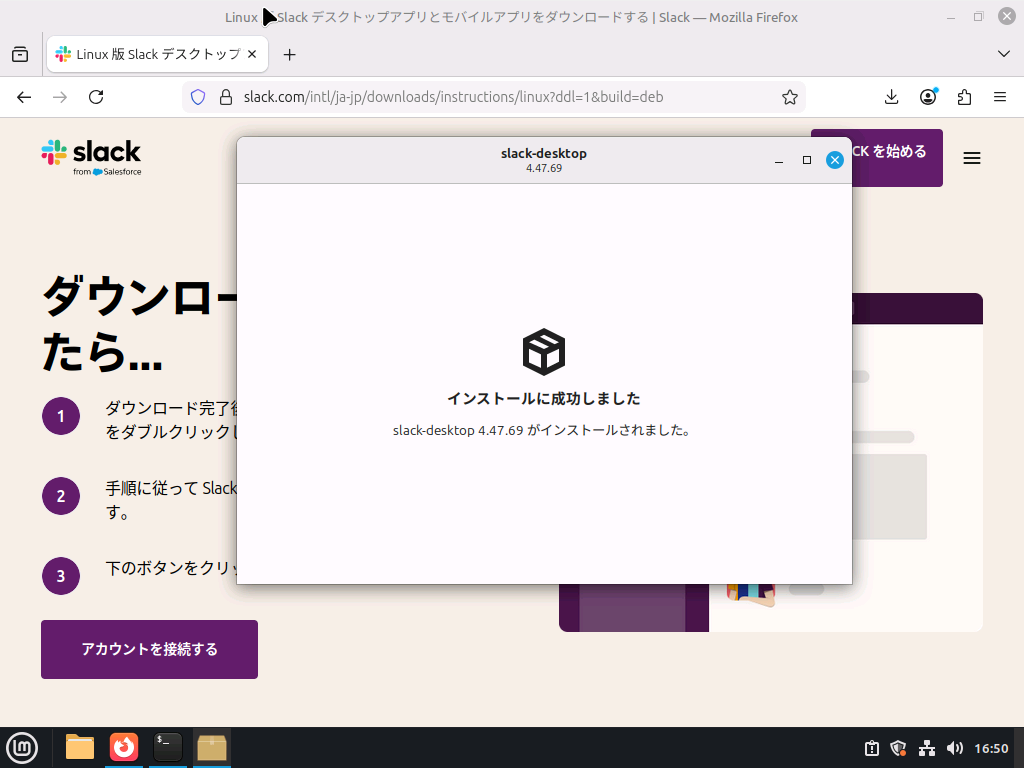Open the clipboard manager tray icon

[871, 747]
